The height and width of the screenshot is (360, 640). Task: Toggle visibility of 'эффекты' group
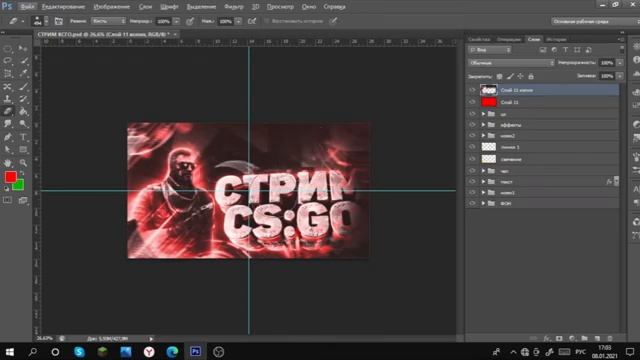click(x=472, y=125)
